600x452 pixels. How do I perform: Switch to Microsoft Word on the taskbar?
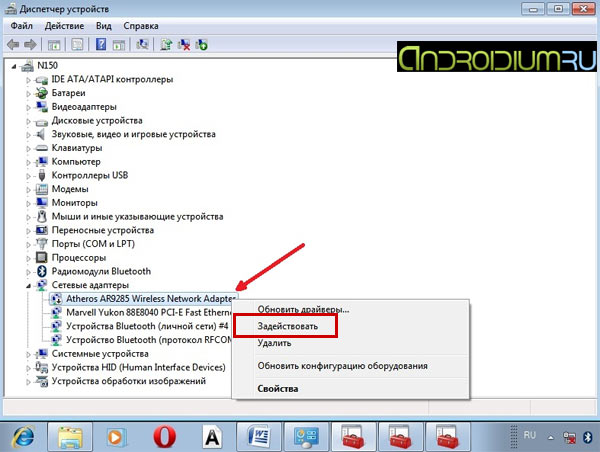pos(259,436)
